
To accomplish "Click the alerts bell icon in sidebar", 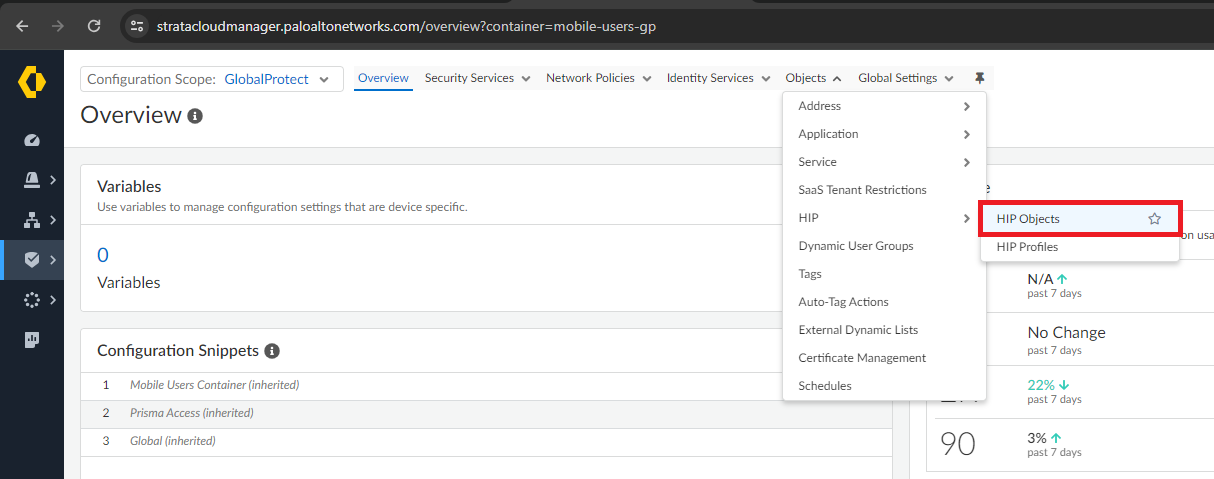I will (31, 180).
